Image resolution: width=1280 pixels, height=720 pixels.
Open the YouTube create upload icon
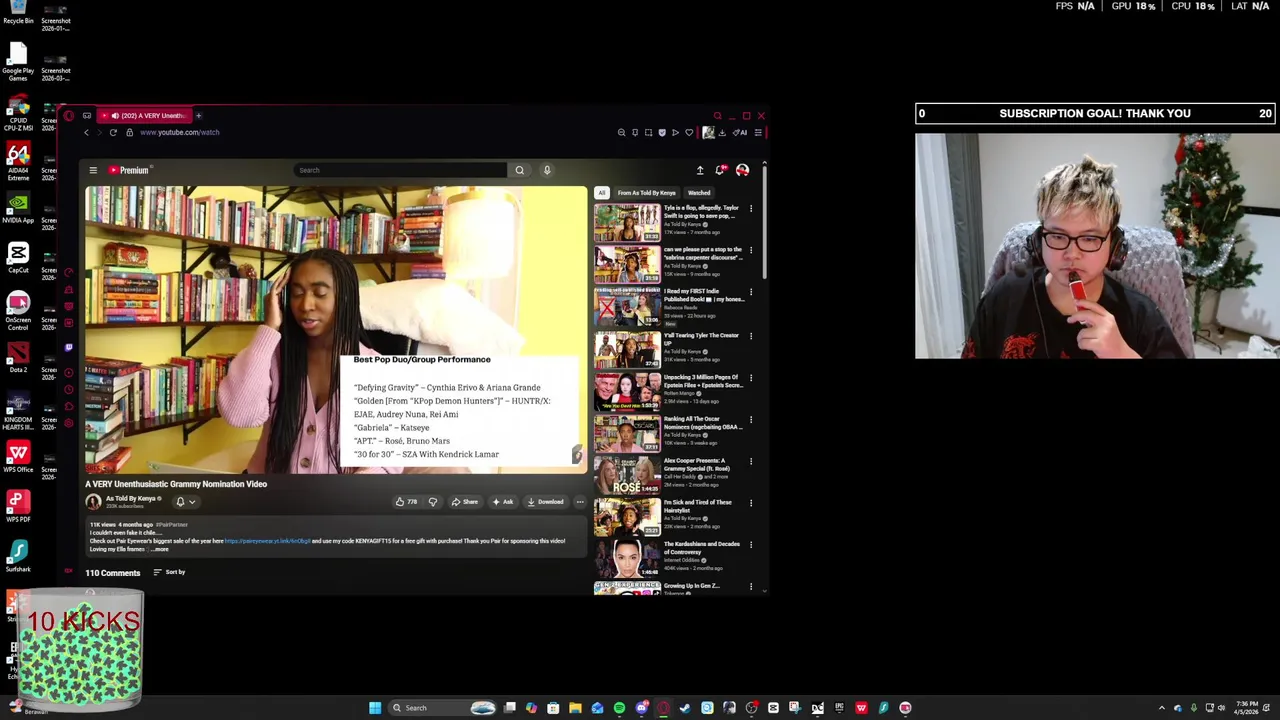(x=700, y=170)
